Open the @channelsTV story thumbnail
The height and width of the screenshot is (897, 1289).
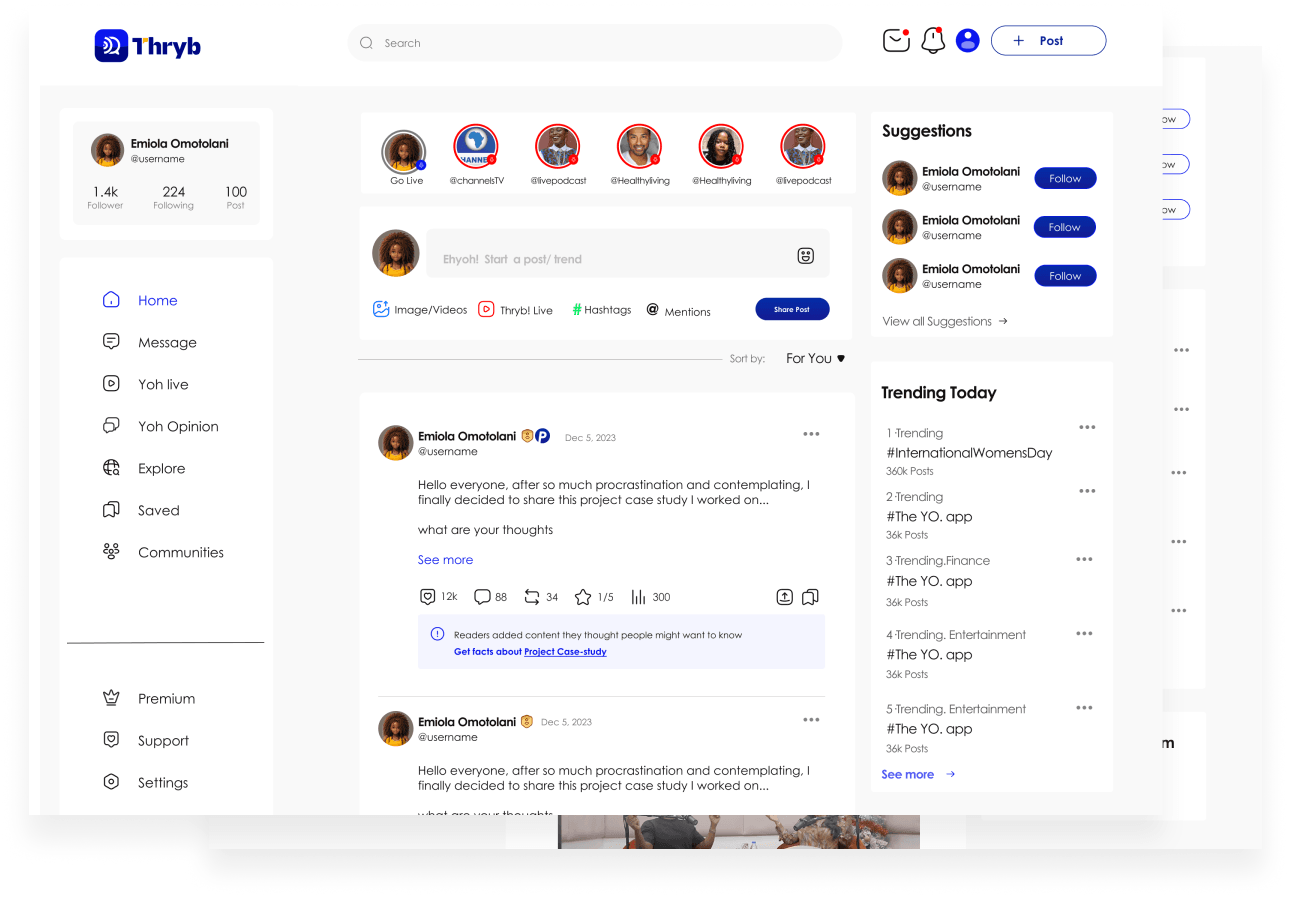(x=476, y=147)
